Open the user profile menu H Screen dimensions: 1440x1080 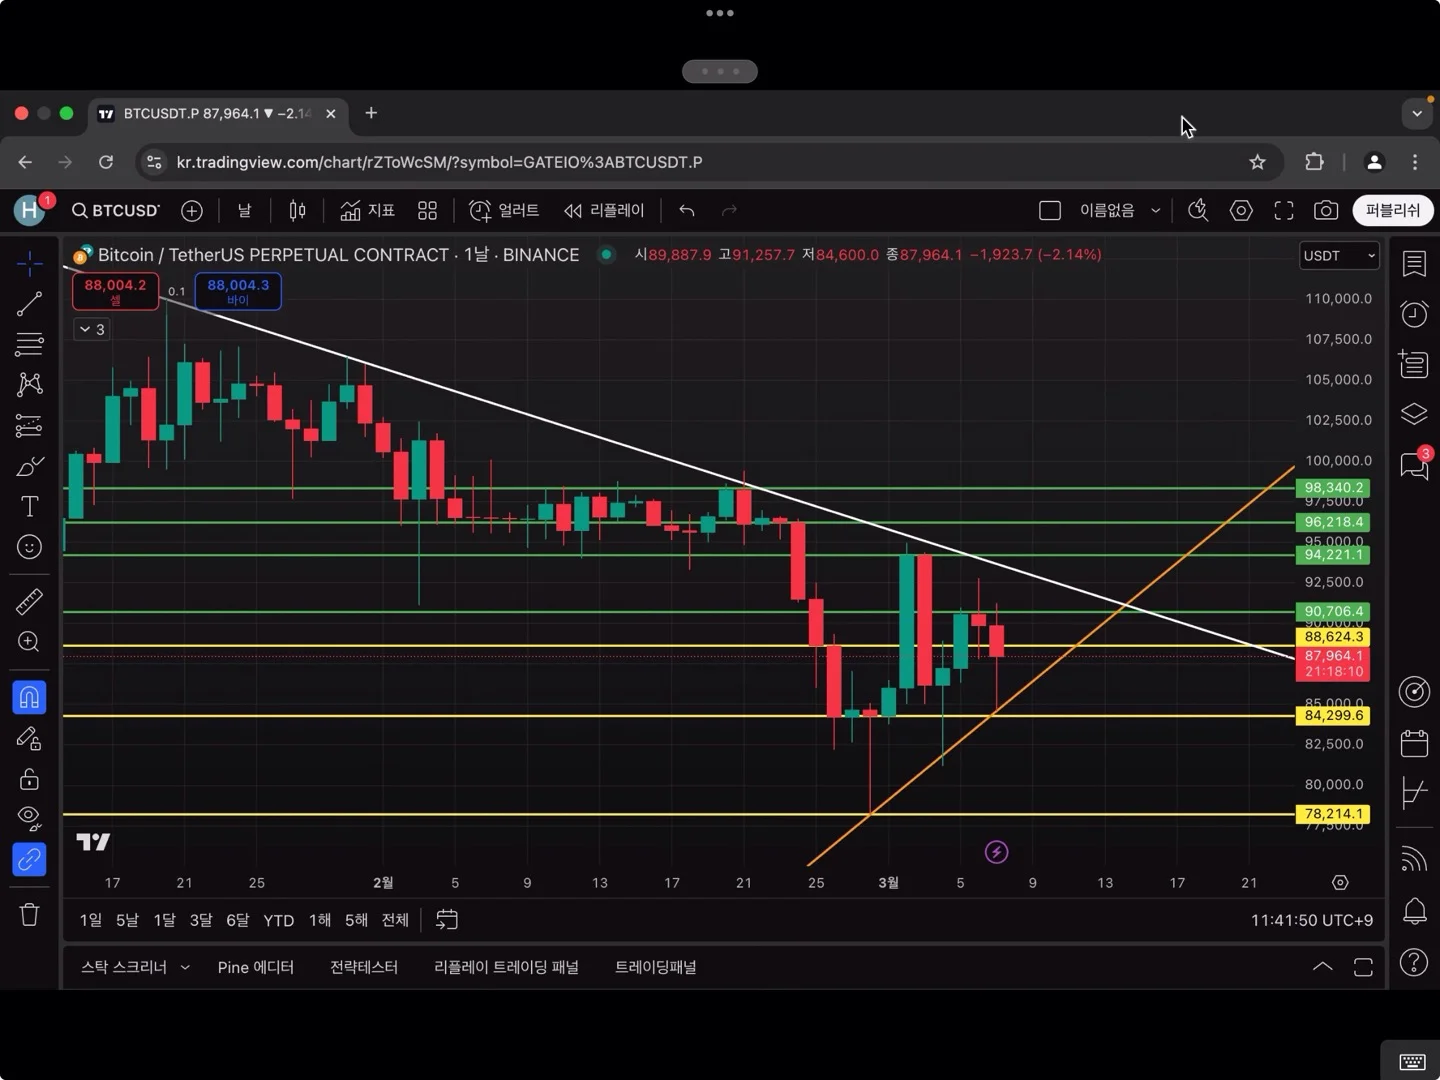click(30, 210)
